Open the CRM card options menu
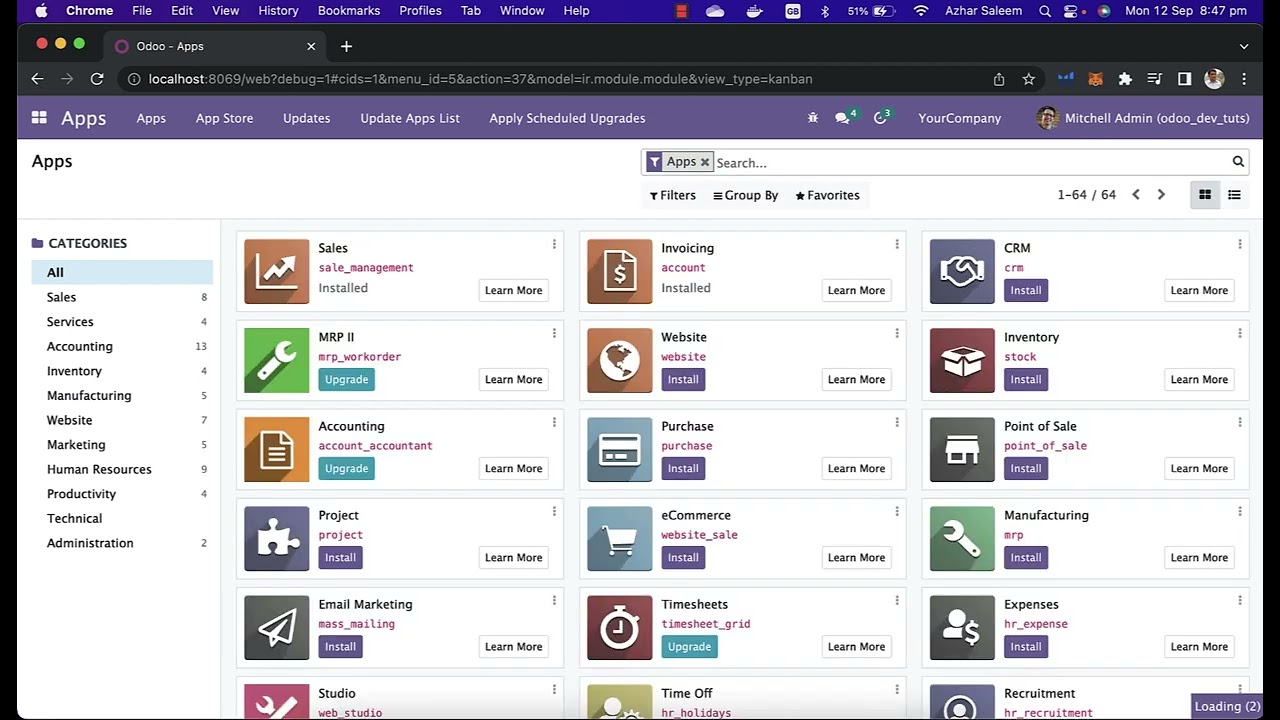This screenshot has width=1280, height=720. pos(1240,244)
